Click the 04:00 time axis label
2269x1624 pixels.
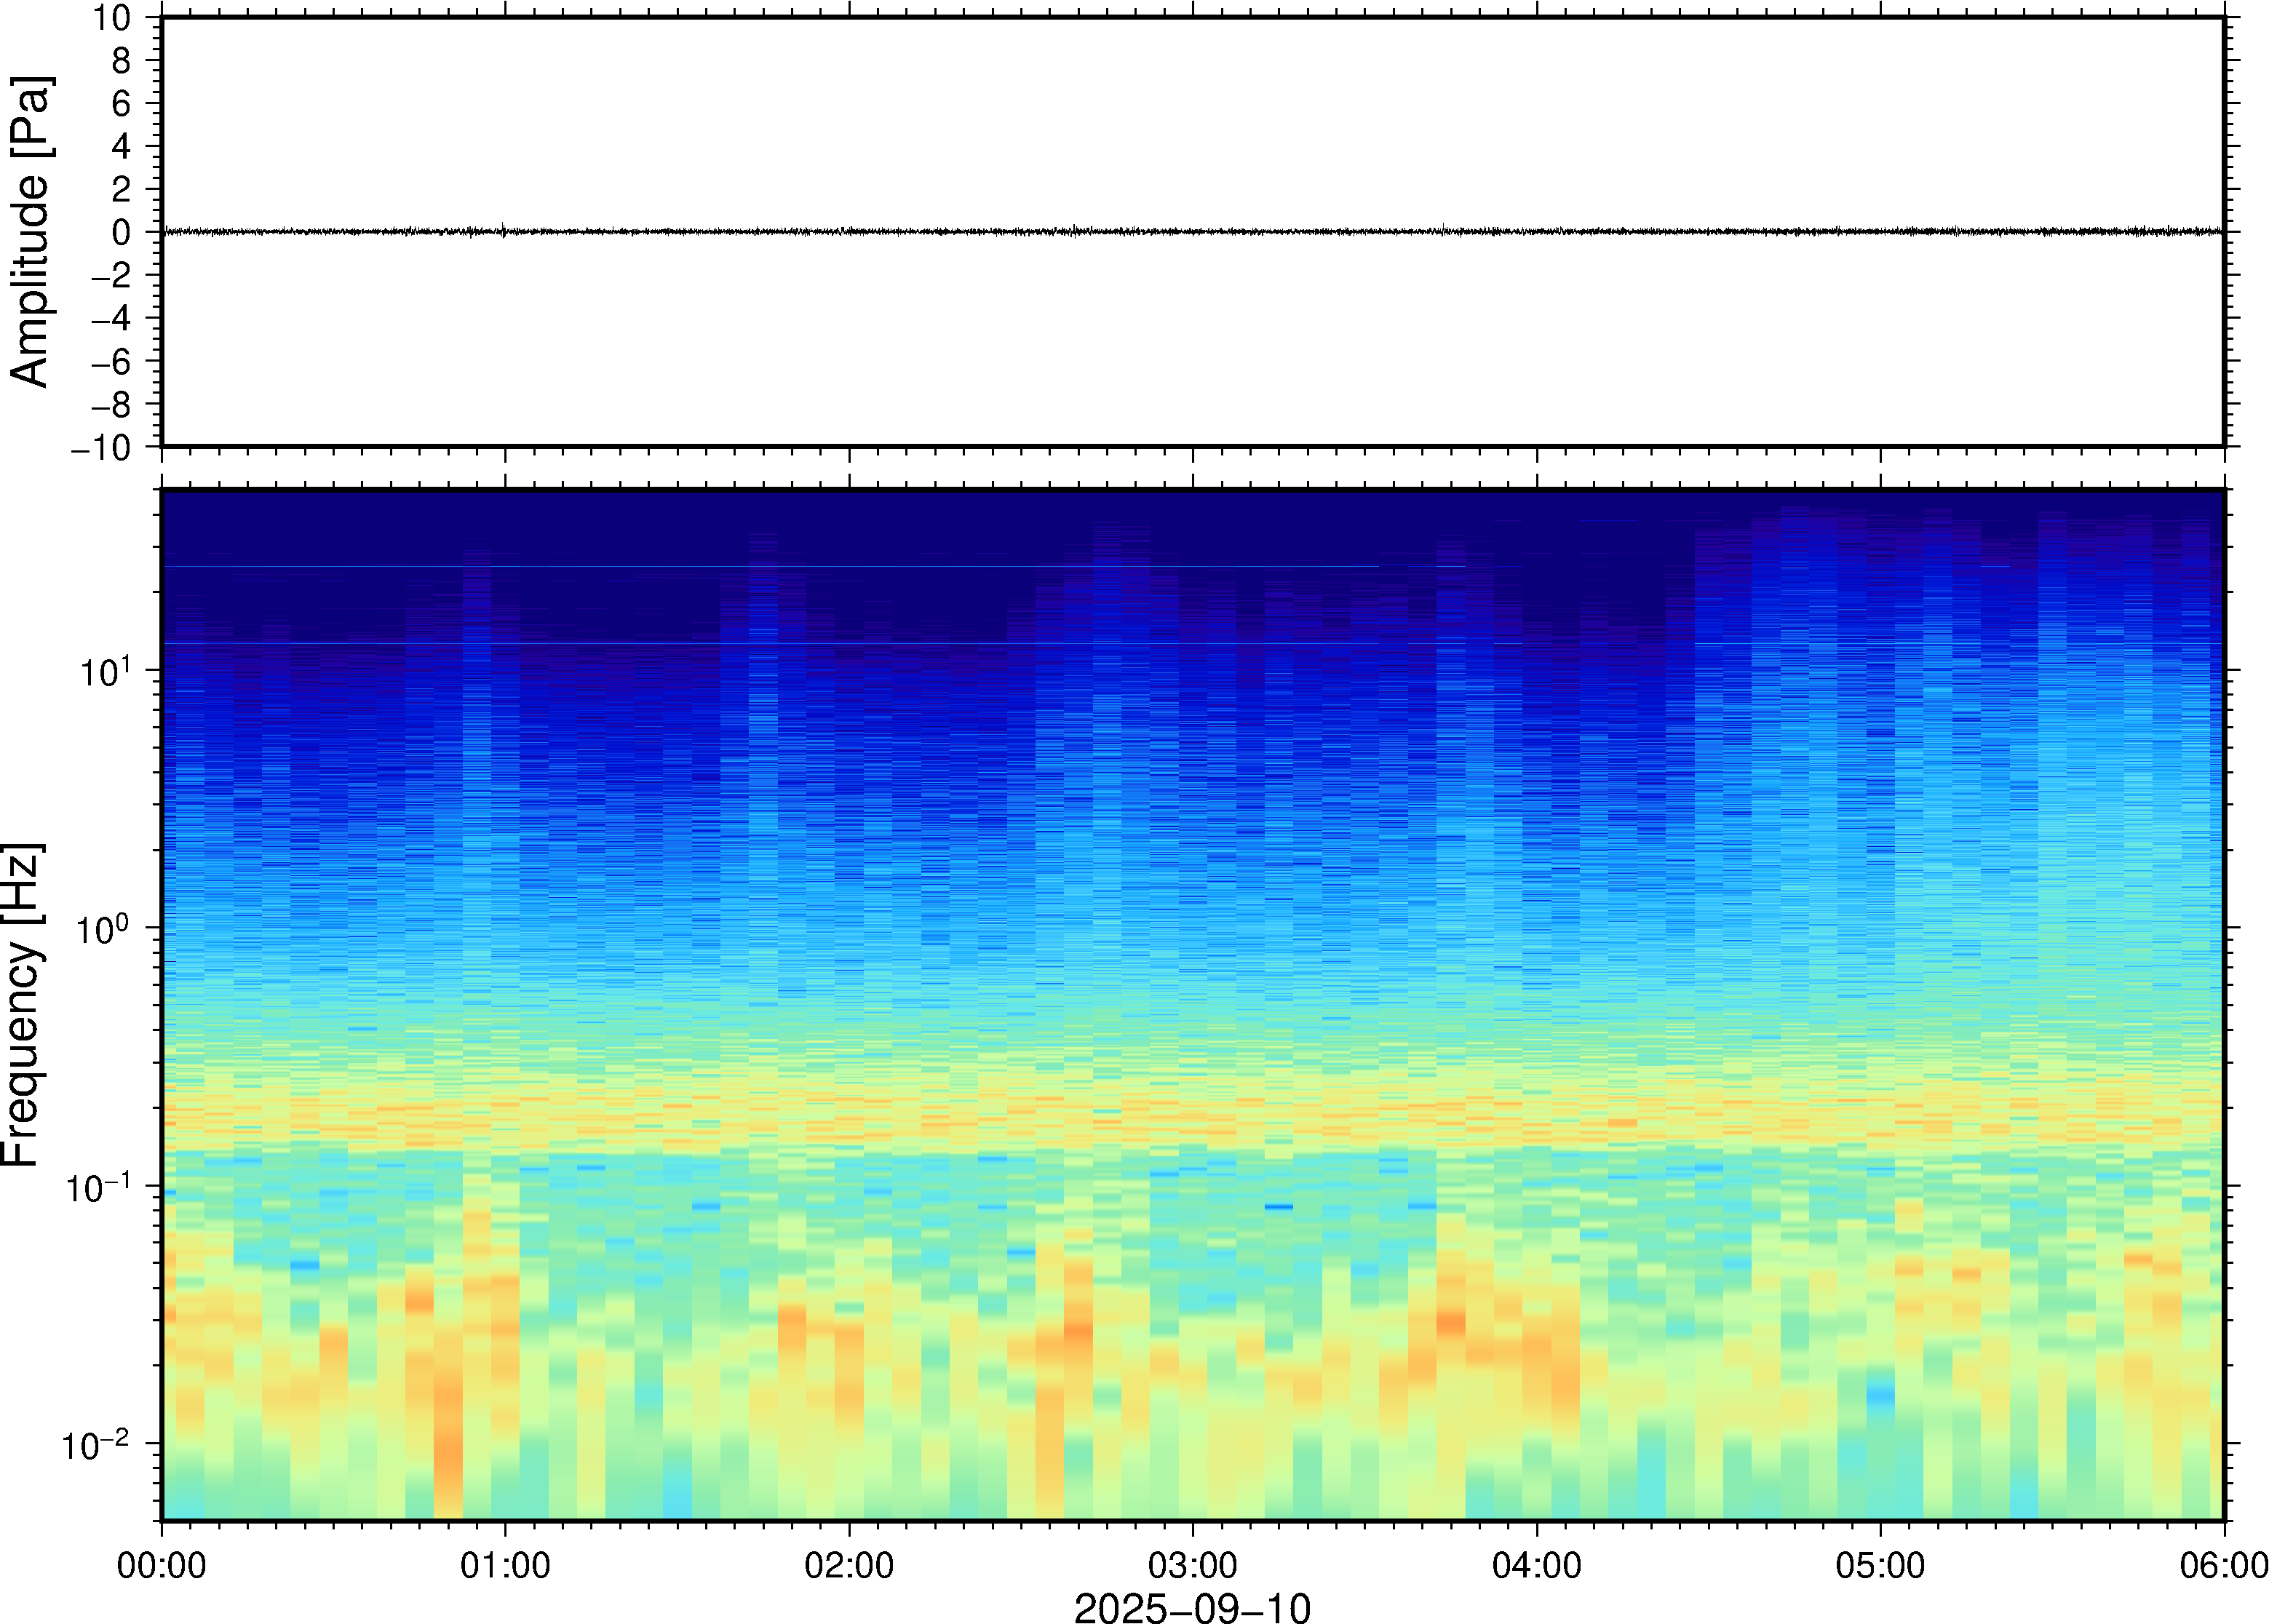click(1537, 1566)
